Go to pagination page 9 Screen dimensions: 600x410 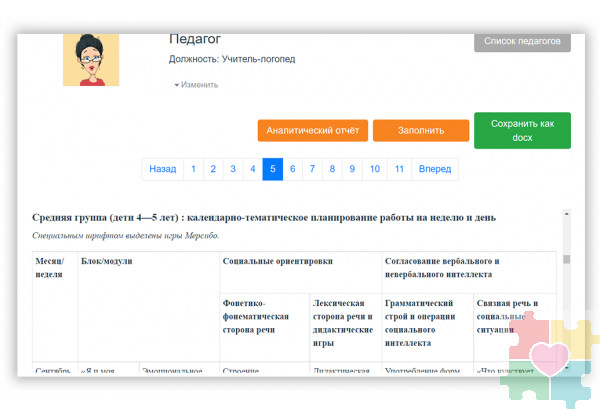pyautogui.click(x=351, y=169)
